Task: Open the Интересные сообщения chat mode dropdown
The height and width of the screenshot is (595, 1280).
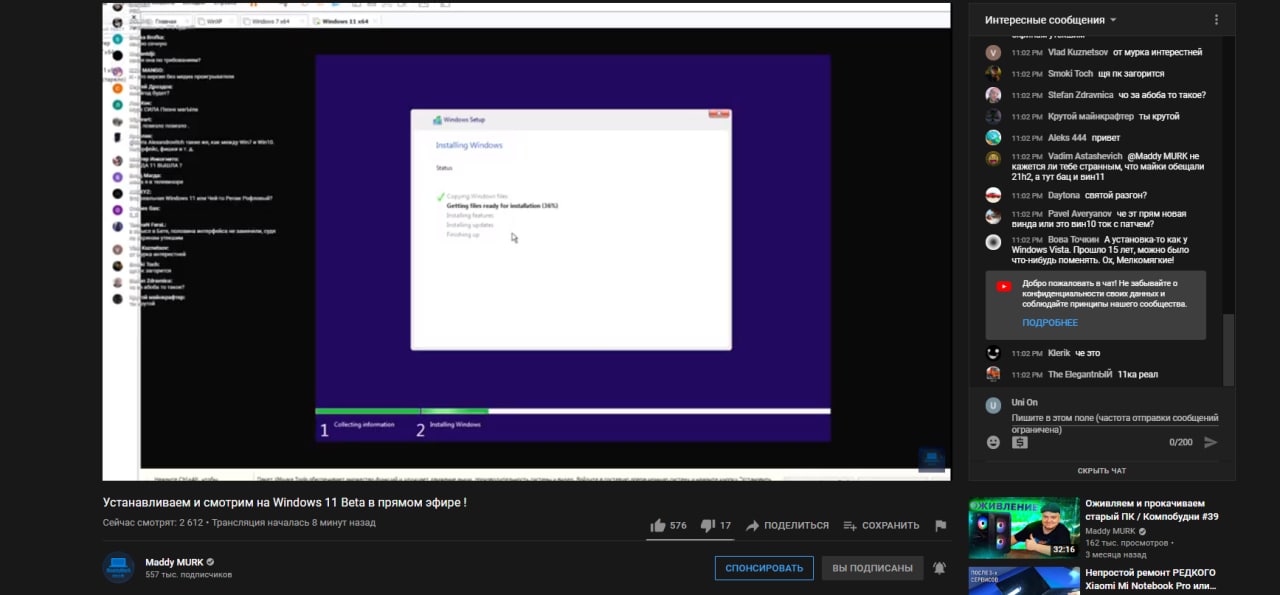Action: coord(1050,20)
